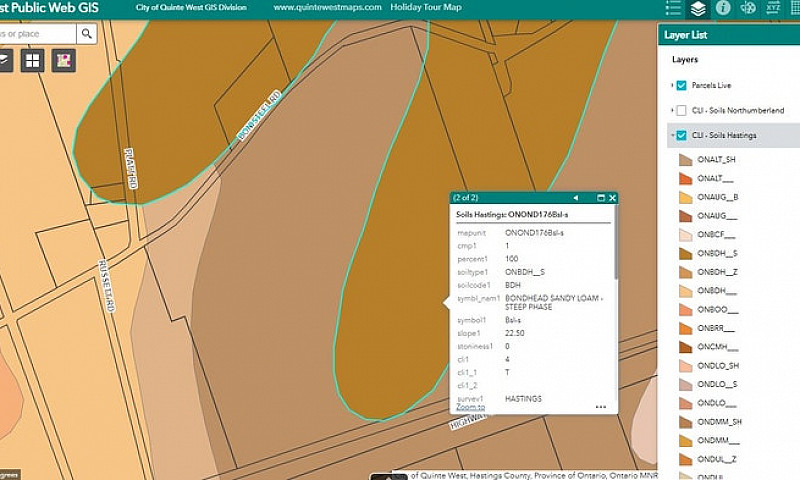Screen dimensions: 800x480
Task: Click City of Quinte West GIS Division link
Action: pyautogui.click(x=191, y=7)
